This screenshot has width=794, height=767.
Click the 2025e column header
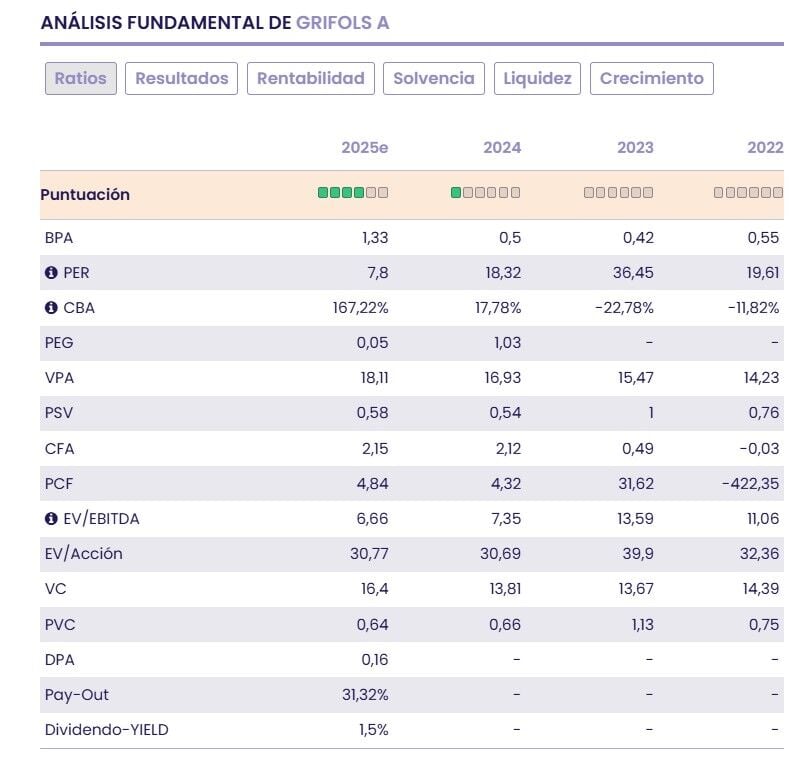tap(364, 148)
